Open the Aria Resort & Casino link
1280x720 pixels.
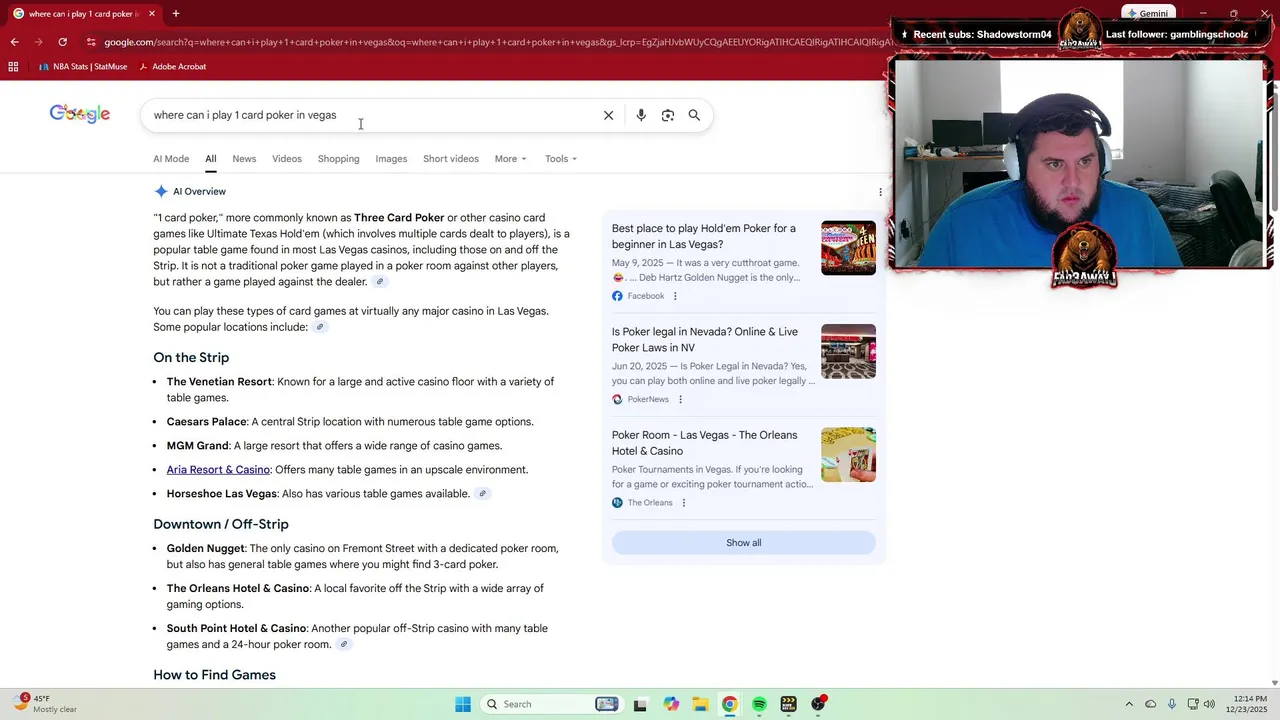click(x=218, y=470)
